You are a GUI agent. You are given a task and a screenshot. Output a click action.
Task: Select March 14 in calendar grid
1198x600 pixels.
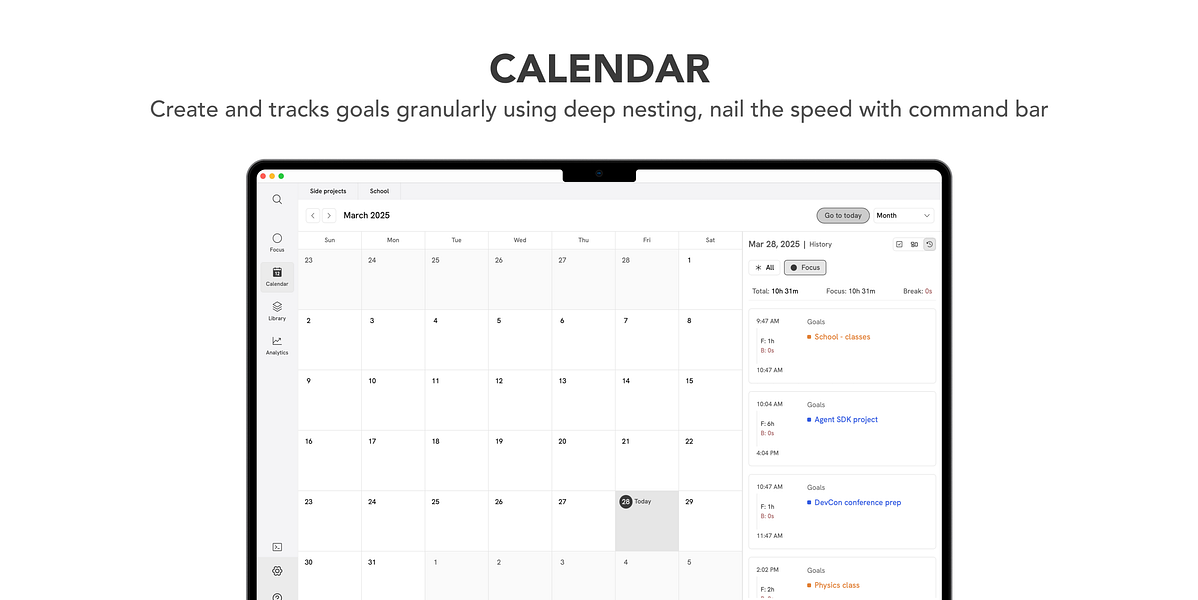point(646,400)
